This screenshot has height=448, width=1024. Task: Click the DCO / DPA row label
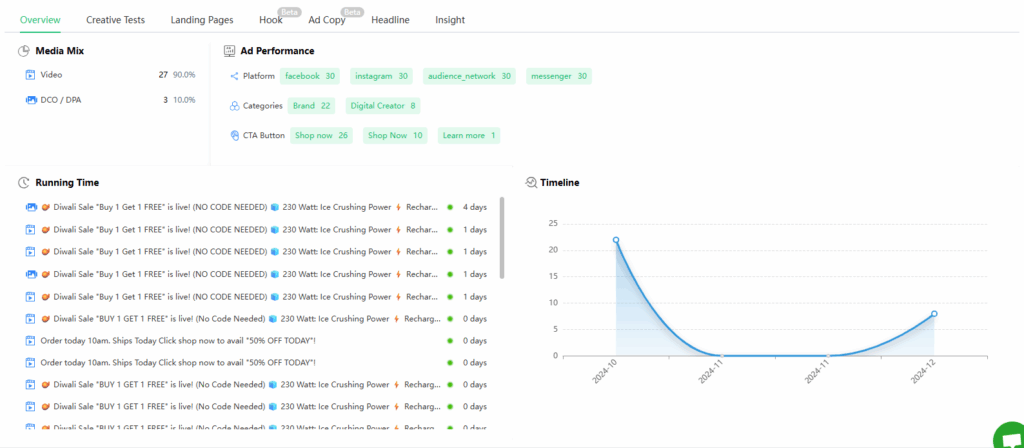[61, 100]
